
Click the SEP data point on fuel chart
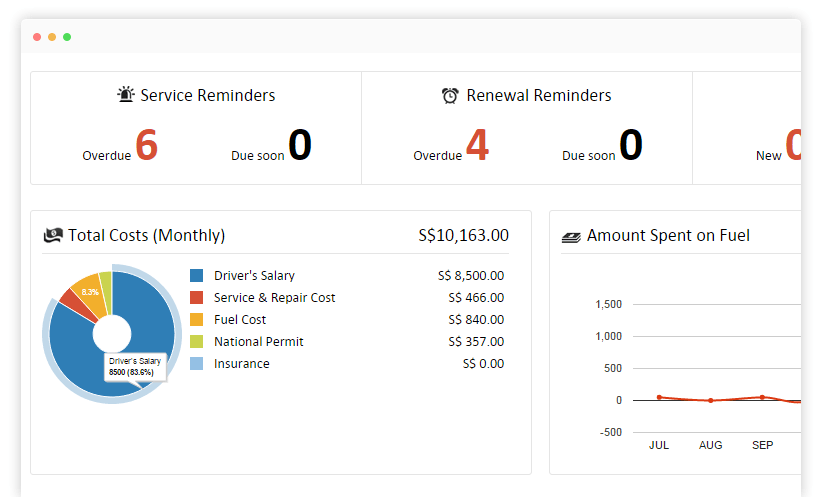pos(762,397)
